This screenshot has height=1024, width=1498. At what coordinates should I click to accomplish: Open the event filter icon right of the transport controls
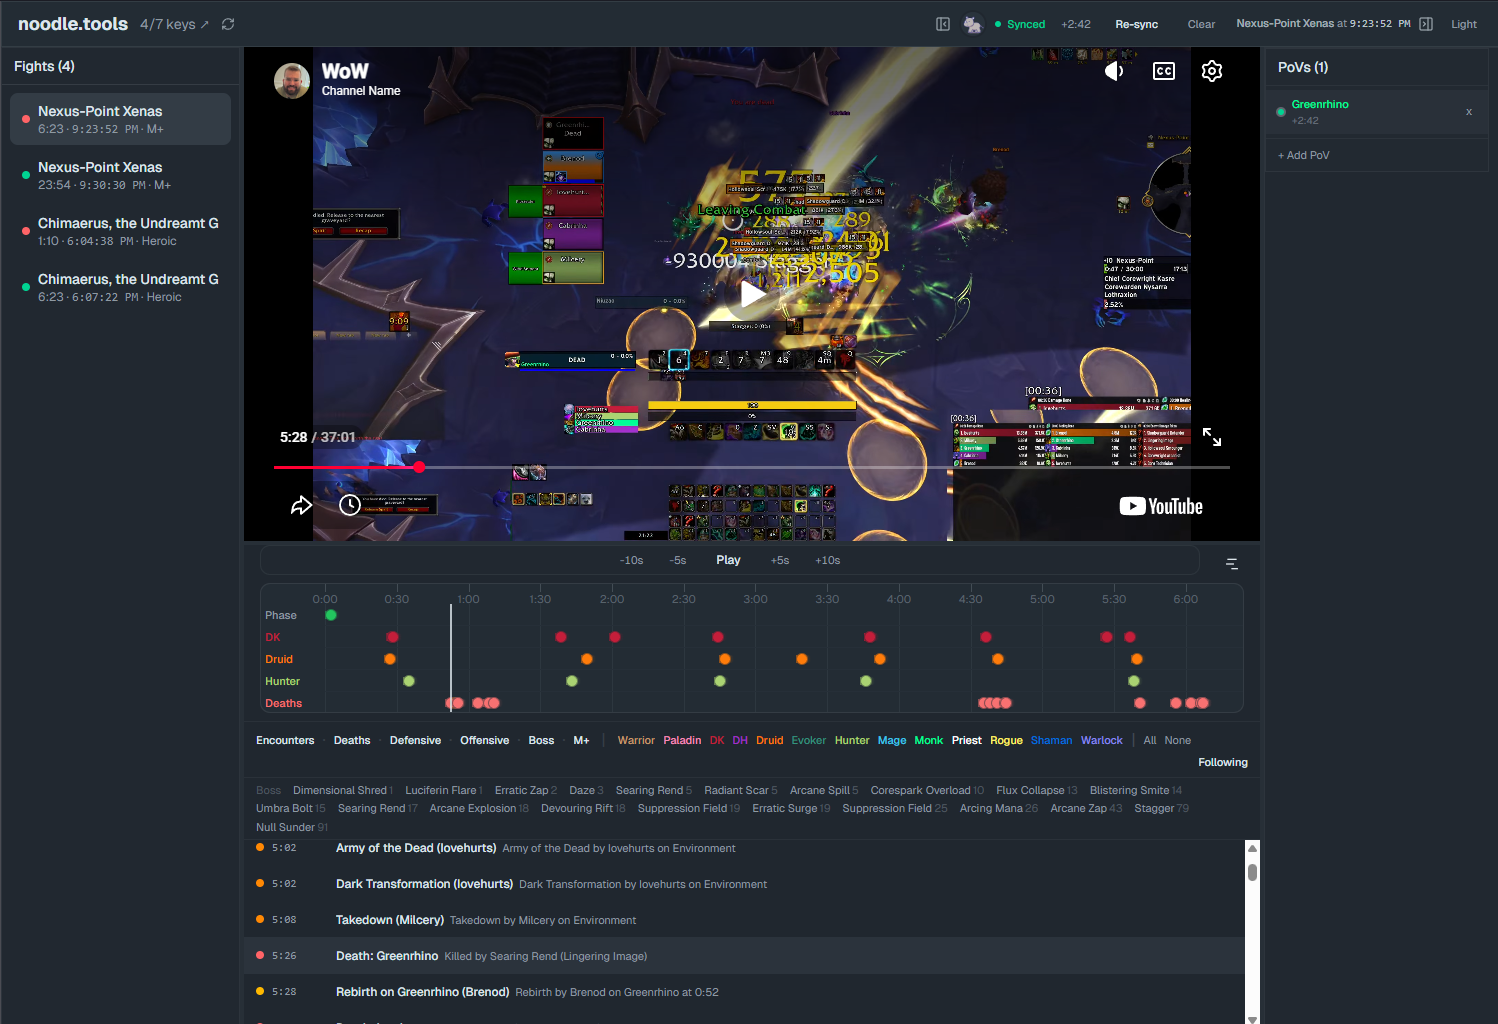coord(1231,564)
